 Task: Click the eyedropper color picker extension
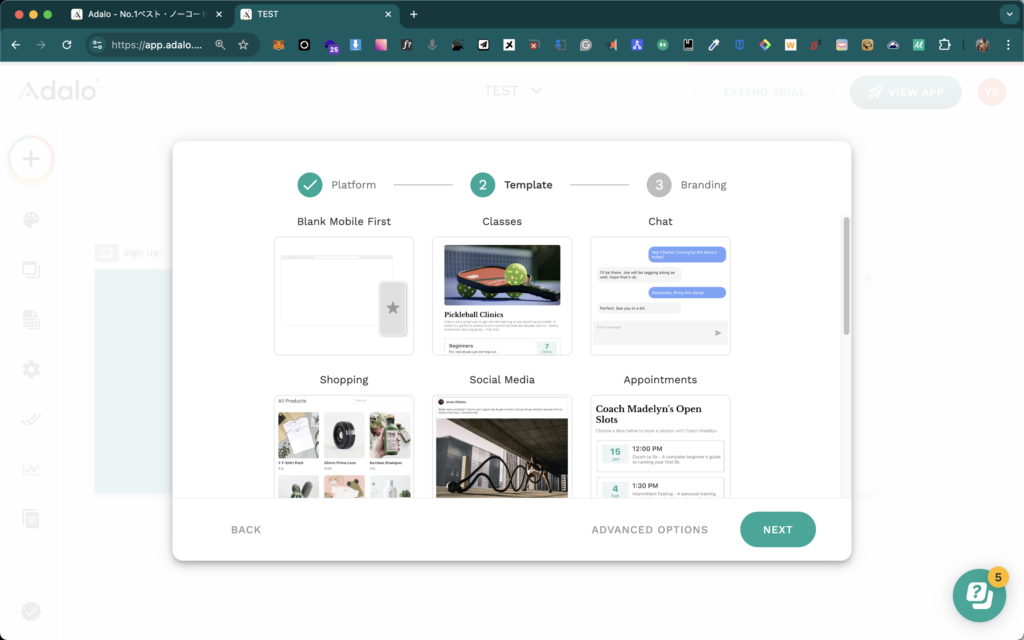[x=714, y=45]
